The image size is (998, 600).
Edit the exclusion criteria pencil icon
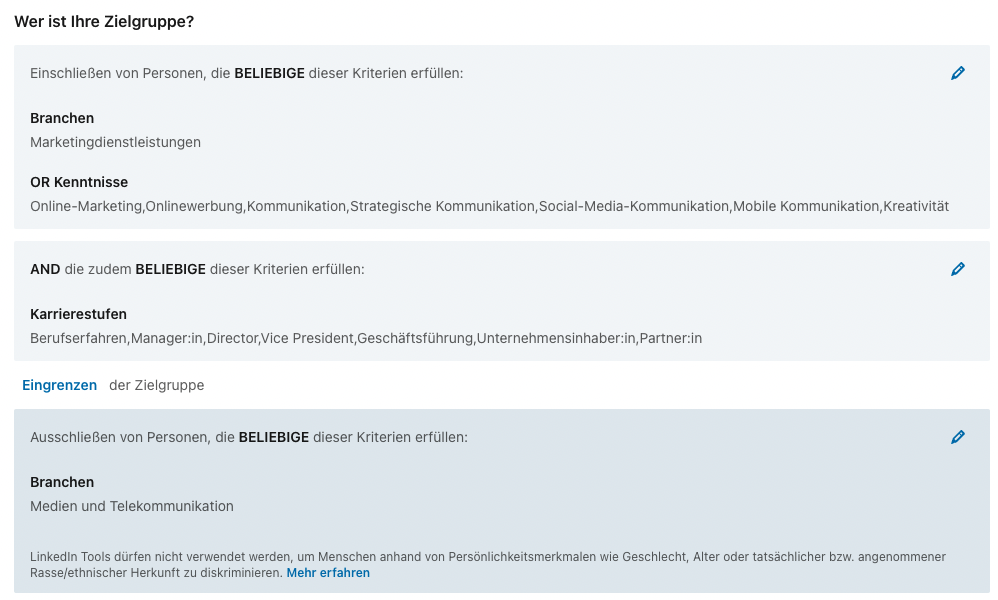[957, 437]
